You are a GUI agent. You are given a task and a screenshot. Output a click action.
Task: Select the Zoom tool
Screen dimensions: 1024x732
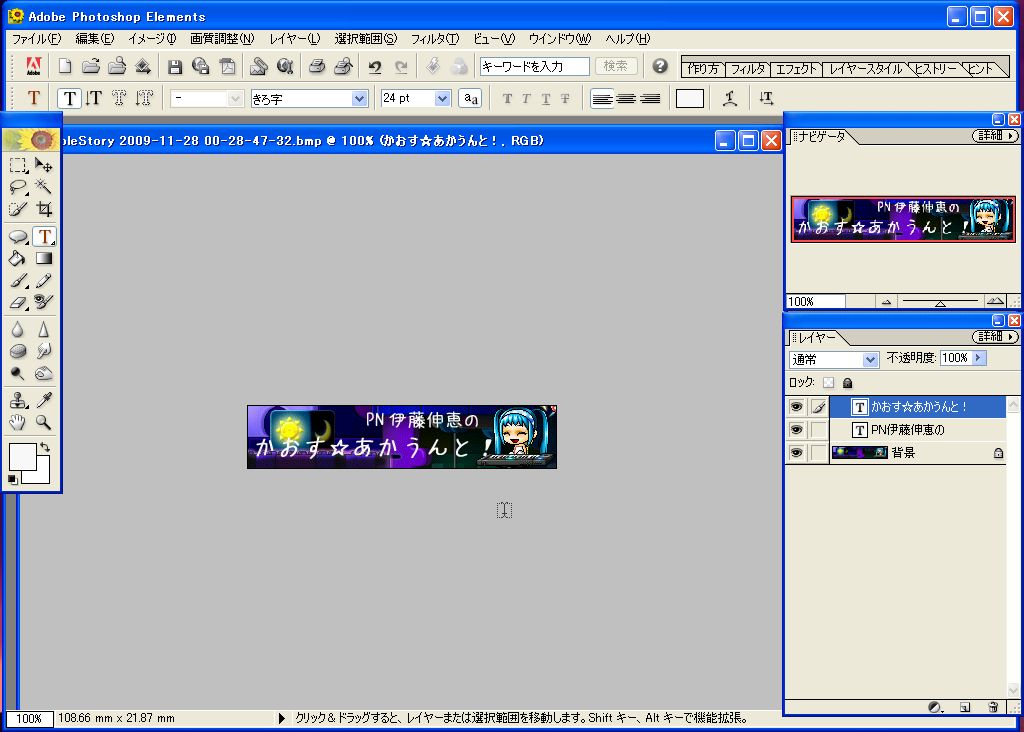pyautogui.click(x=44, y=422)
